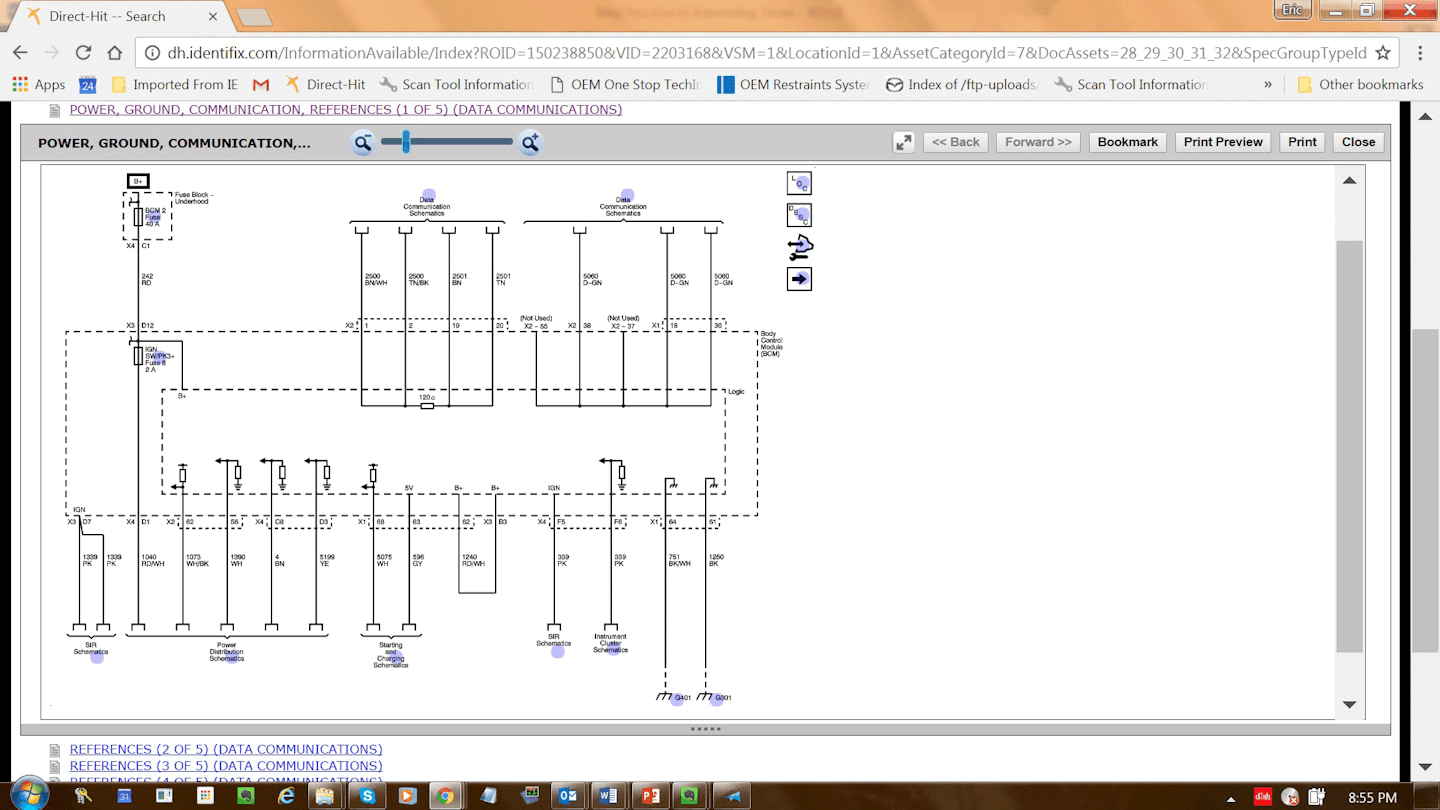Bookmark this page with the star icon
The width and height of the screenshot is (1440, 810).
pyautogui.click(x=1383, y=53)
